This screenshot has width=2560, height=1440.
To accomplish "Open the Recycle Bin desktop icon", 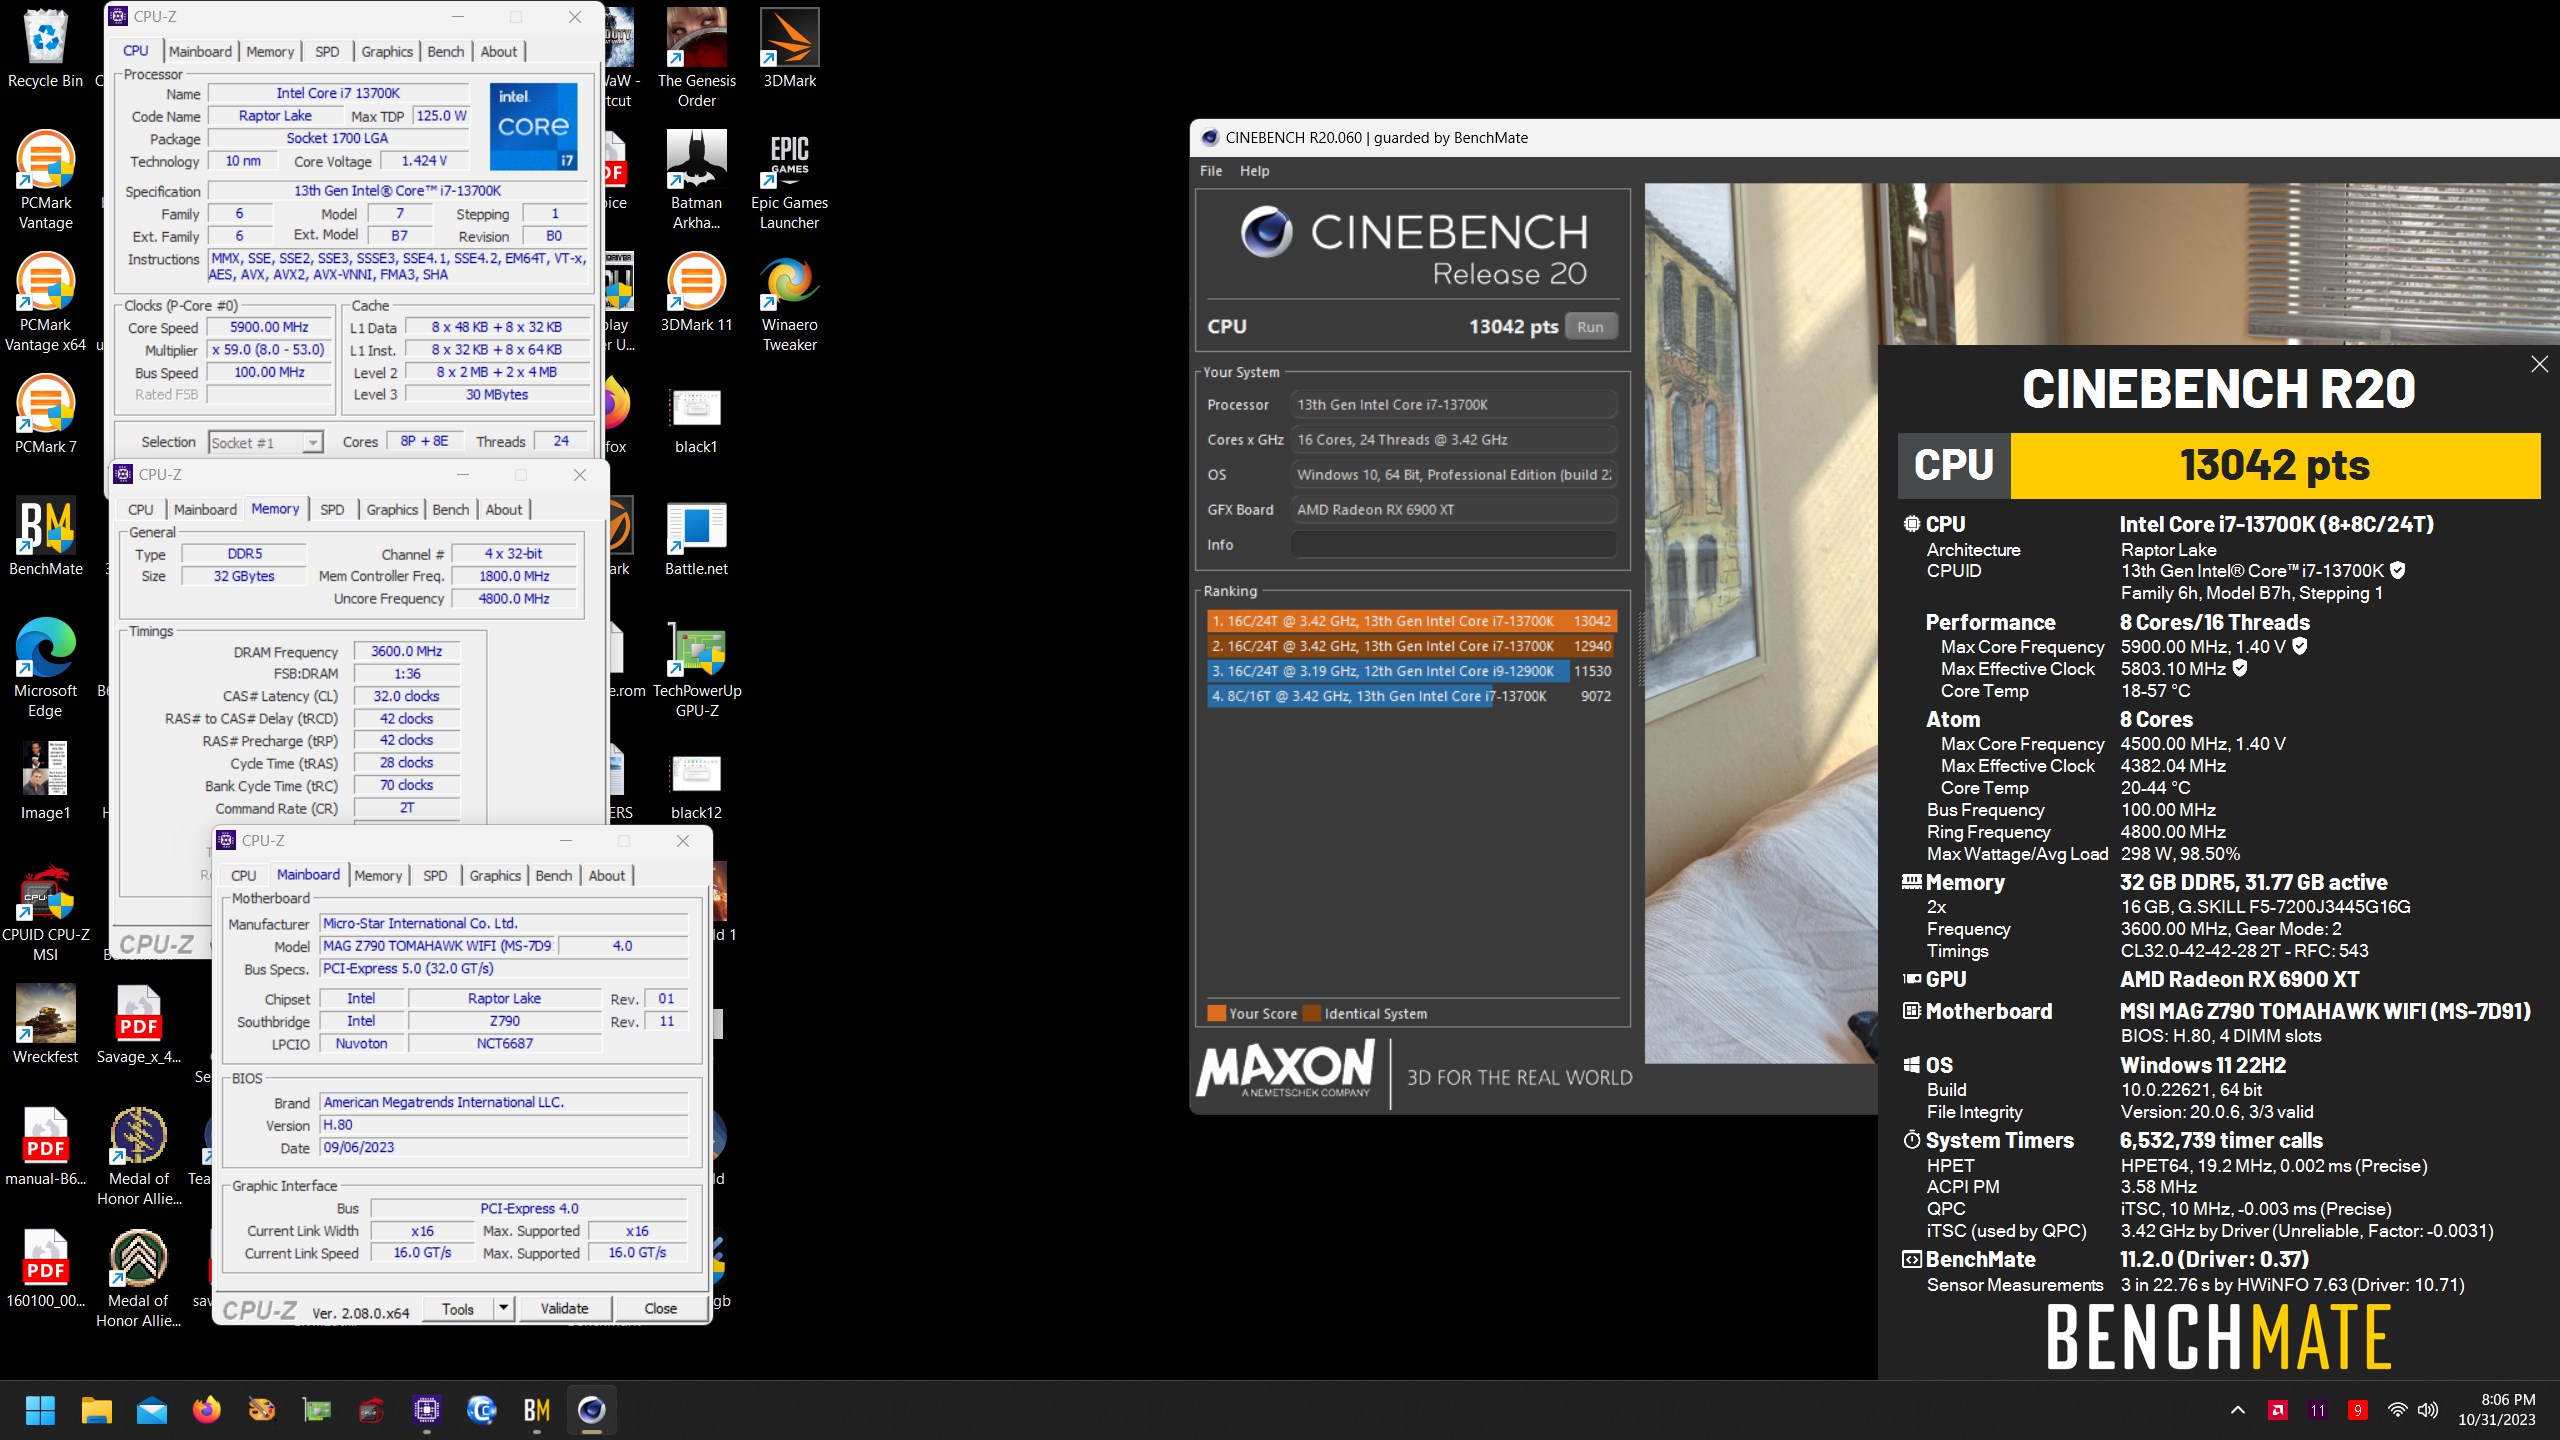I will (45, 48).
